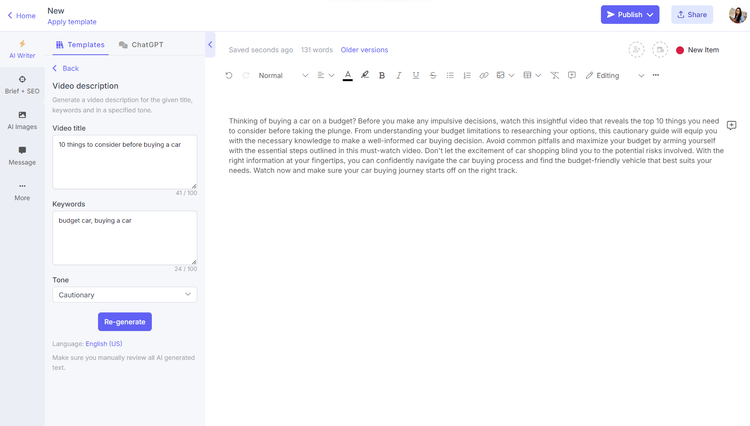Open the Editing mode dropdown
The height and width of the screenshot is (426, 750).
coord(615,76)
